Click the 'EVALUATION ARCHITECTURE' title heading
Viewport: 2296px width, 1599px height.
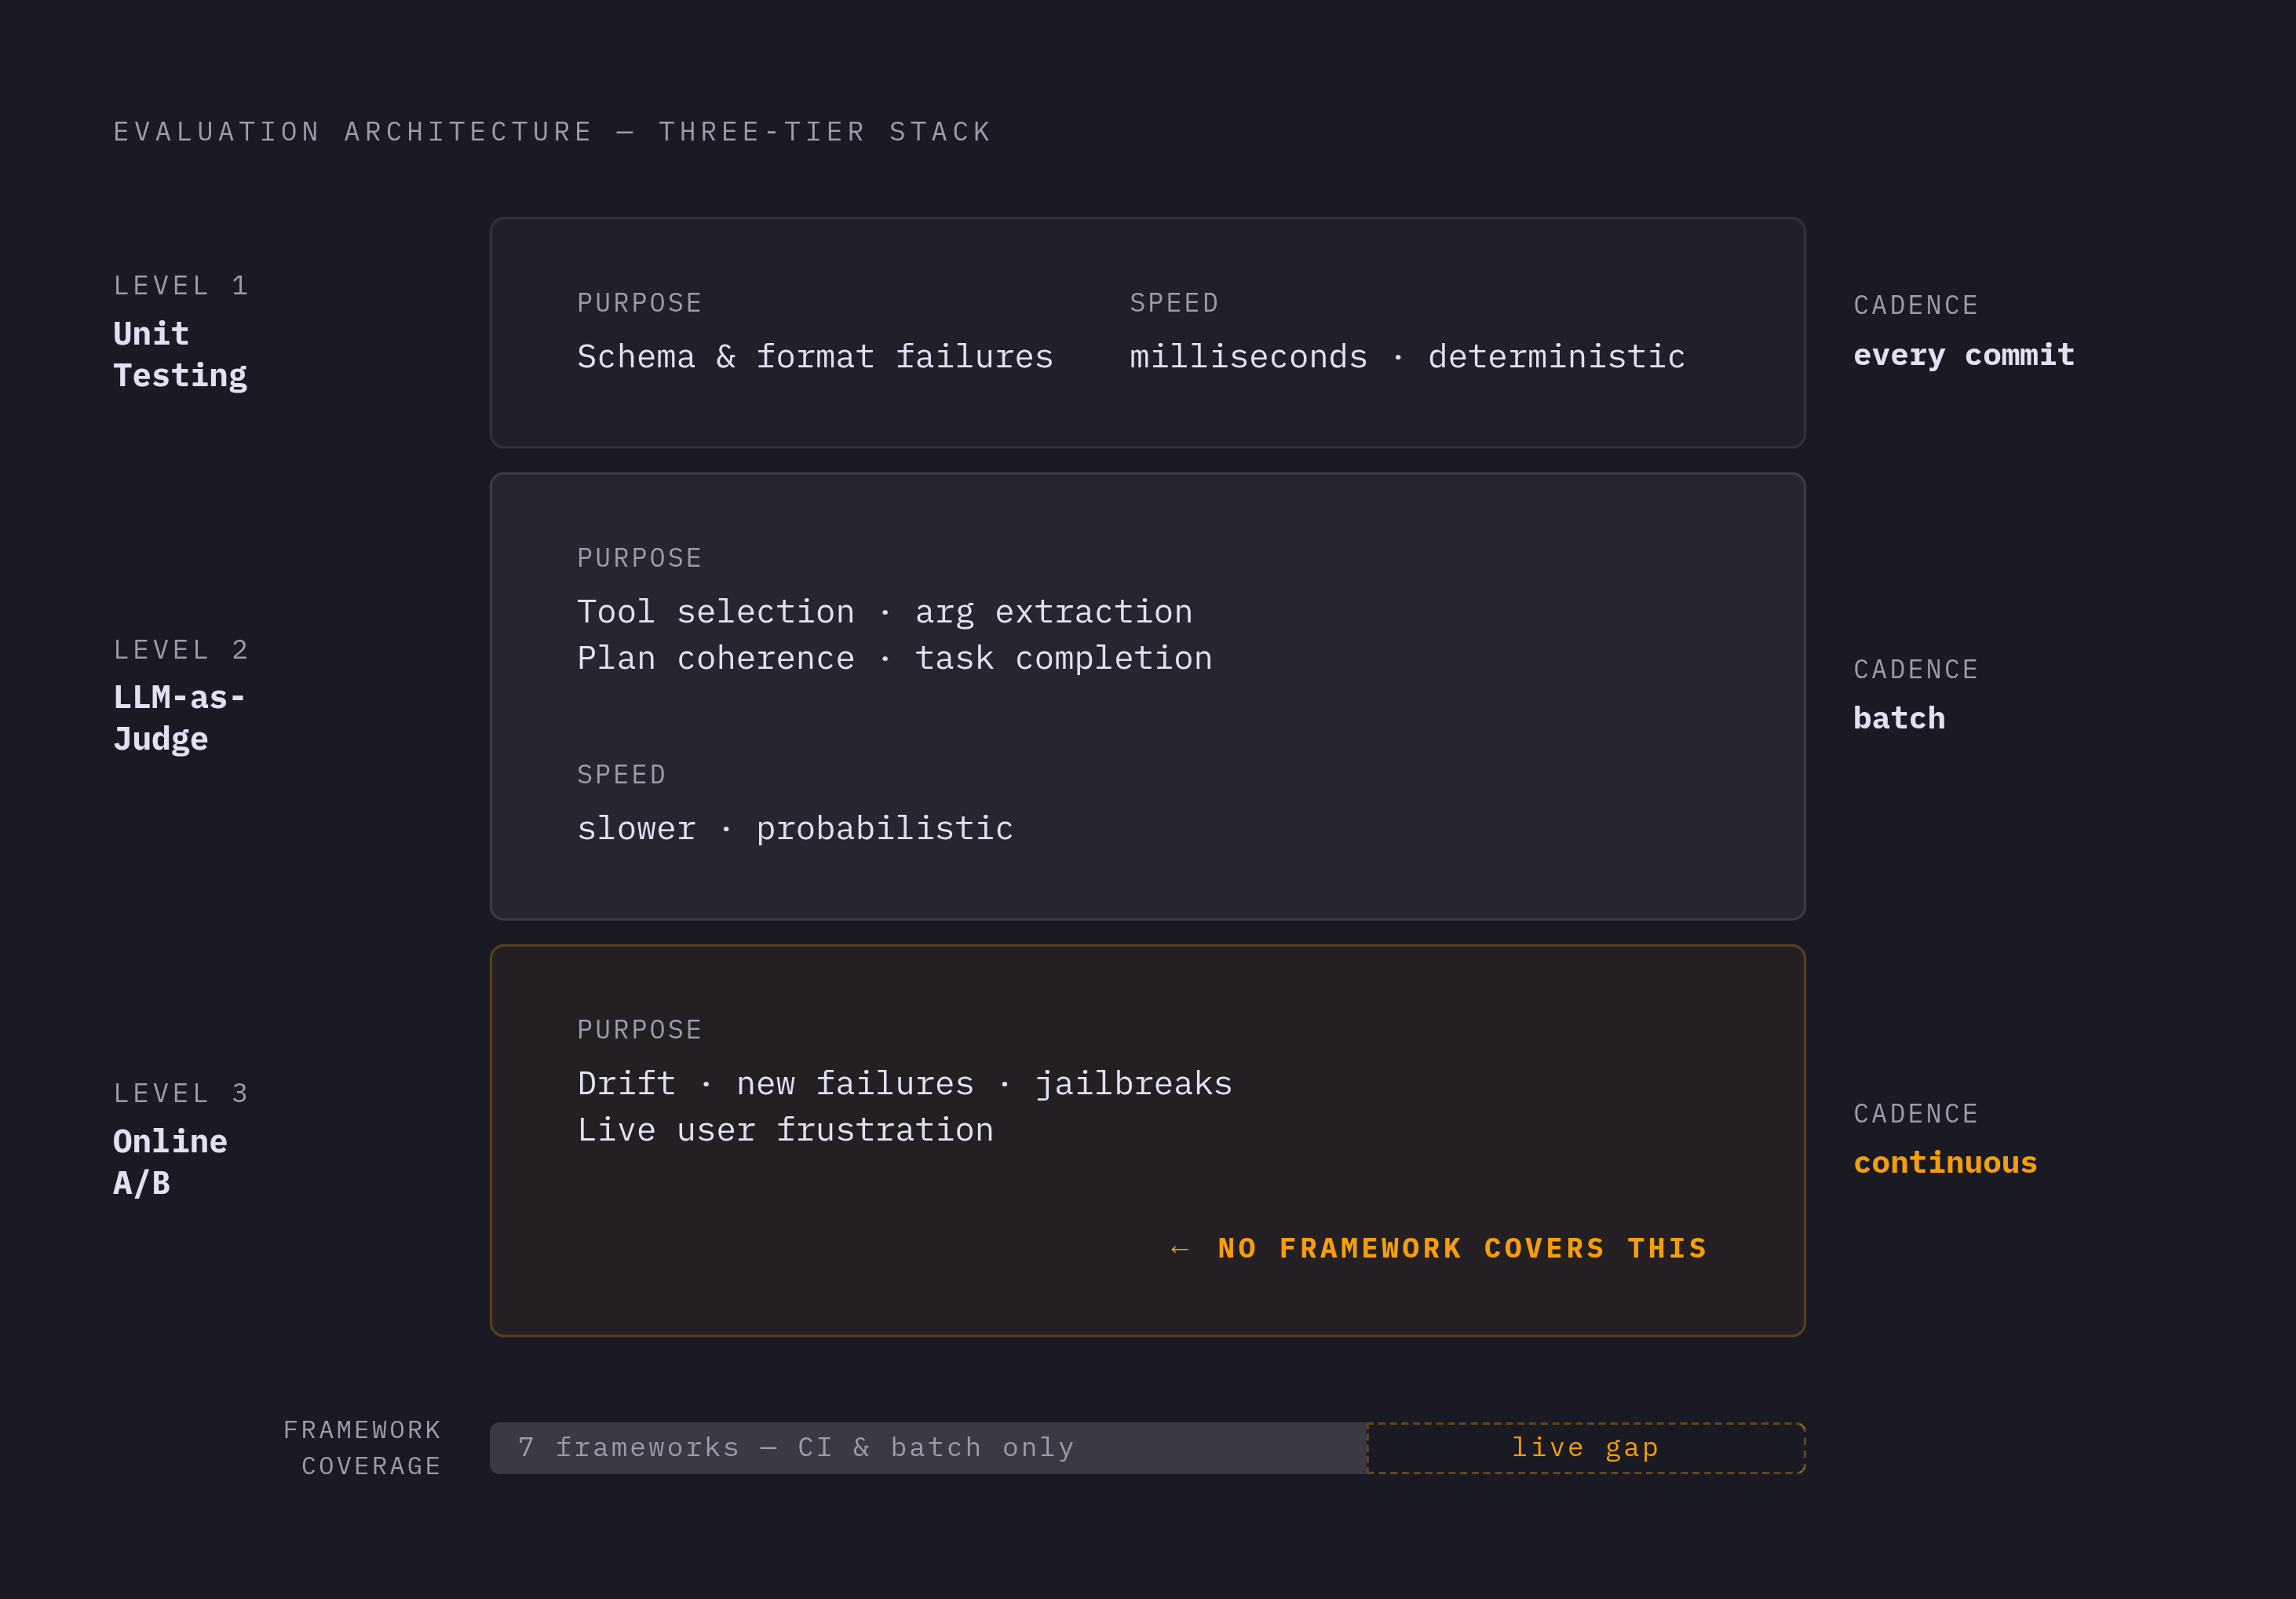click(x=552, y=132)
